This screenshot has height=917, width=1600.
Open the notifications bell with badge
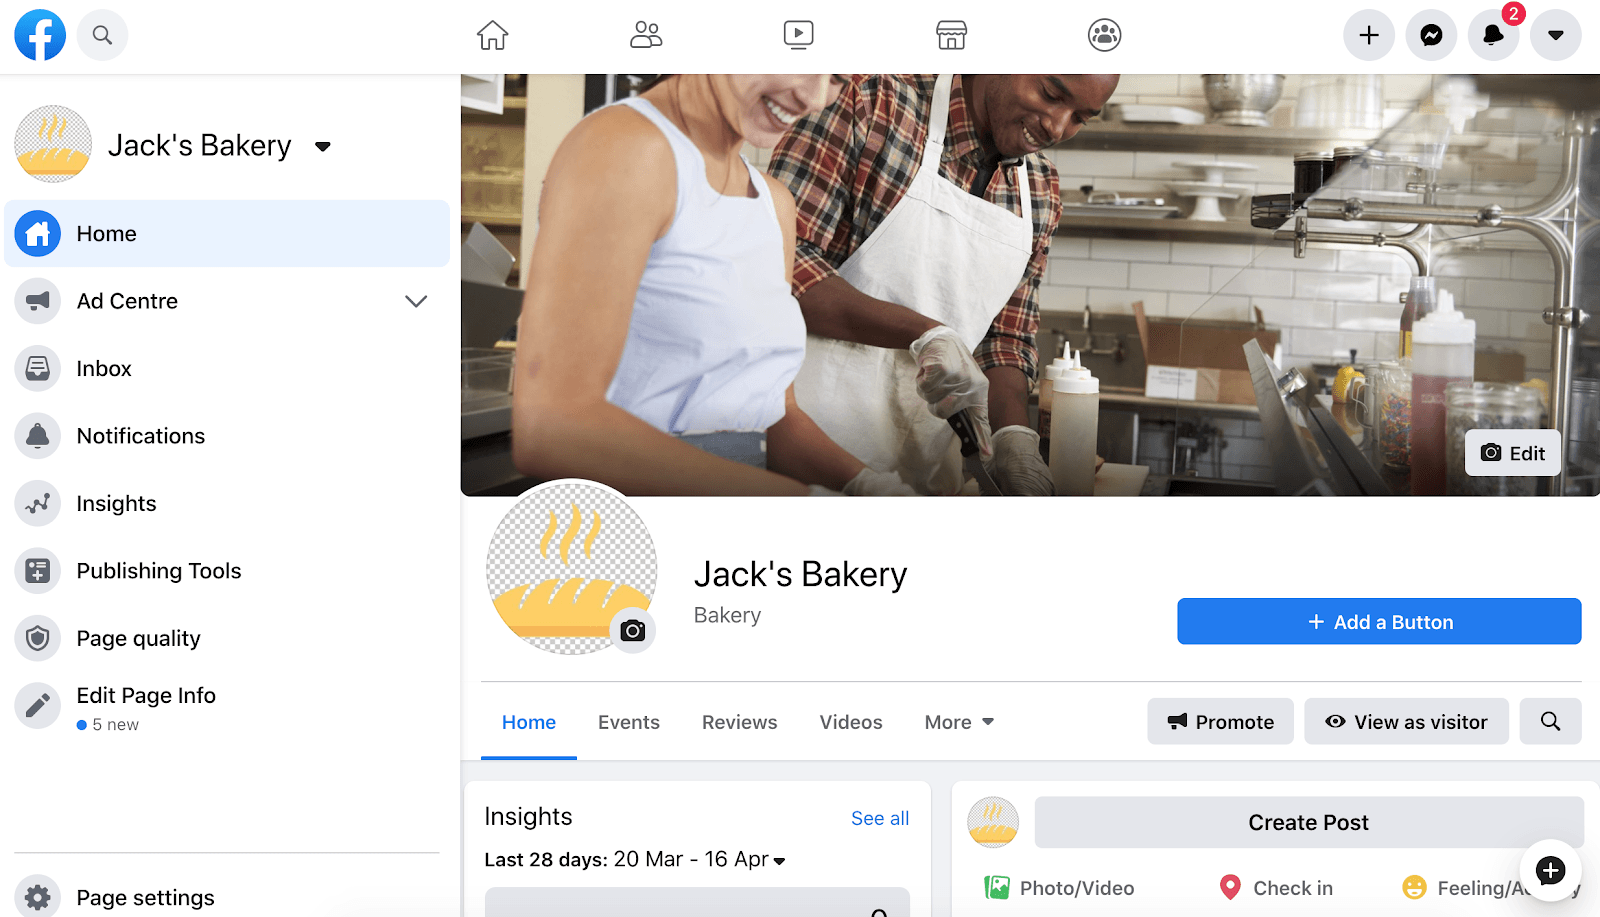point(1493,35)
